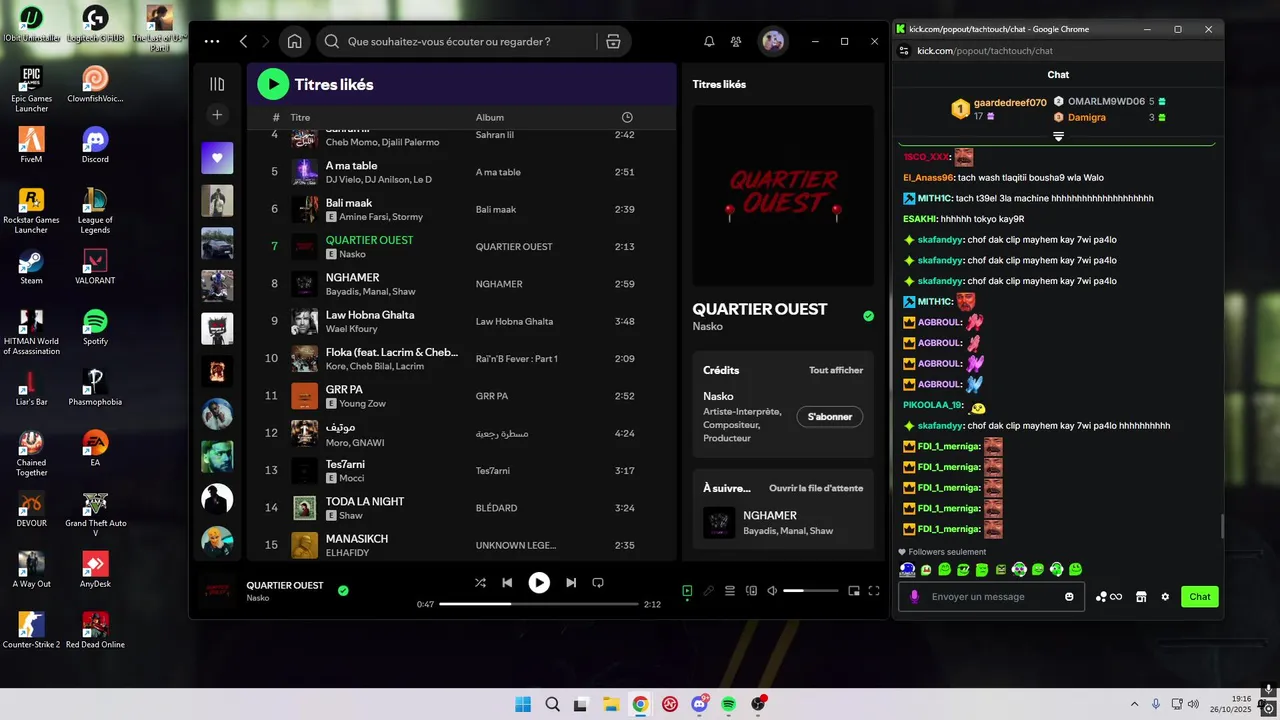
Task: View site information icon in Chrome
Action: (904, 51)
